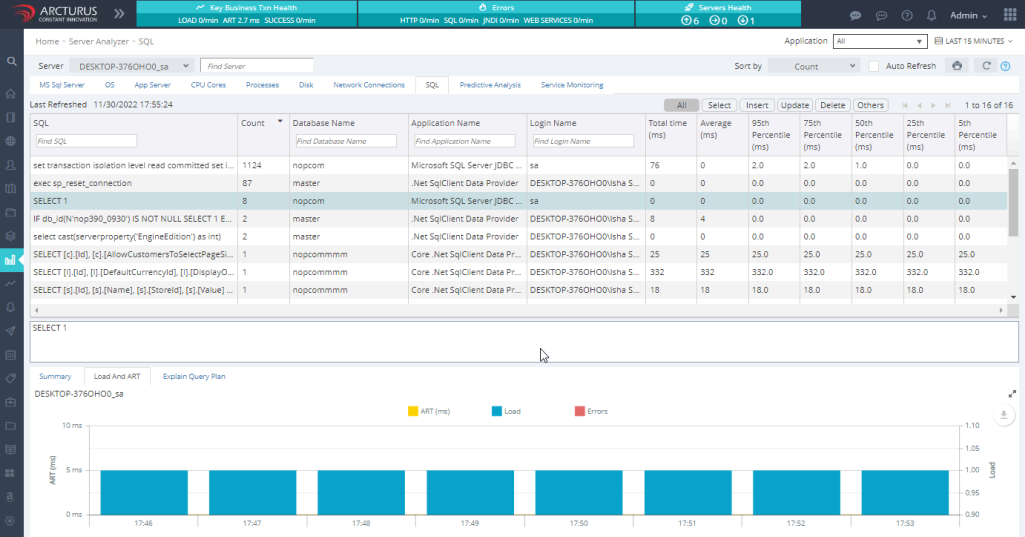Go to the home icon in sidebar
Screen dimensions: 1025x537
[10, 94]
